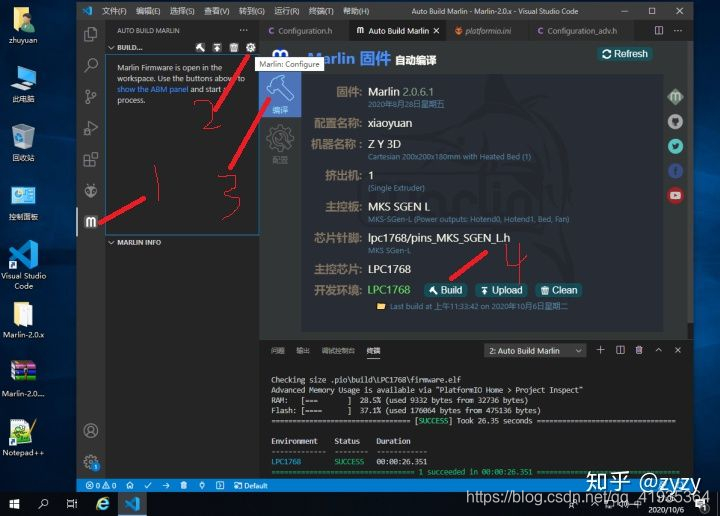Select the hammer compile tab in ABM panel
This screenshot has width=720, height=516.
pos(280,95)
